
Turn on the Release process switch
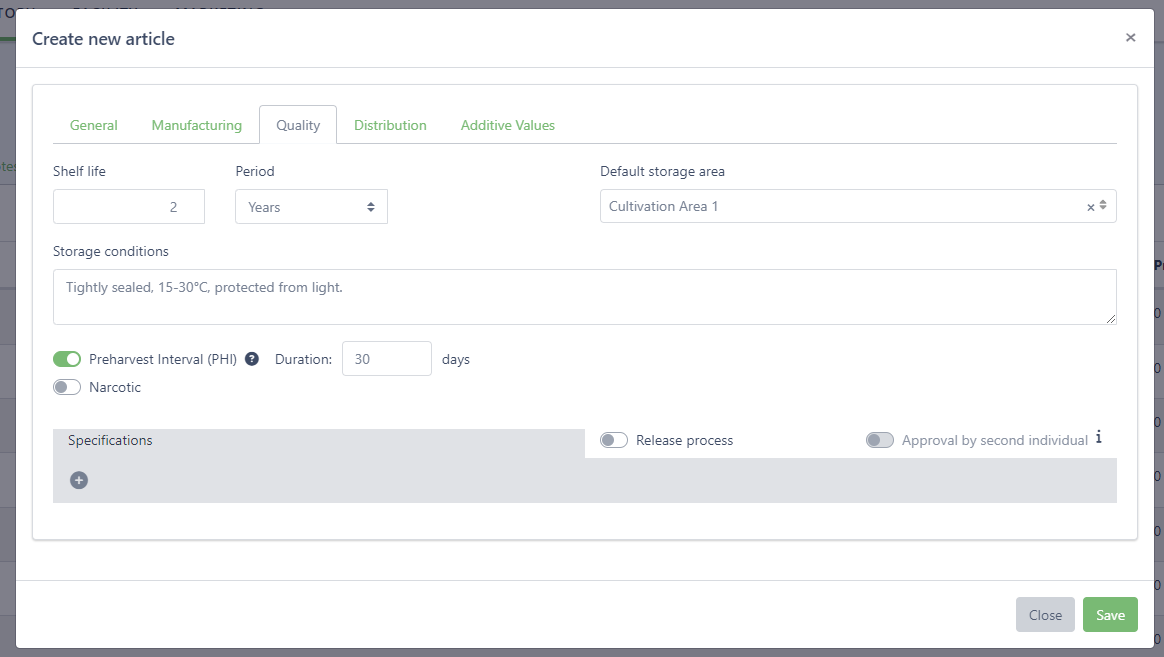[x=614, y=440]
